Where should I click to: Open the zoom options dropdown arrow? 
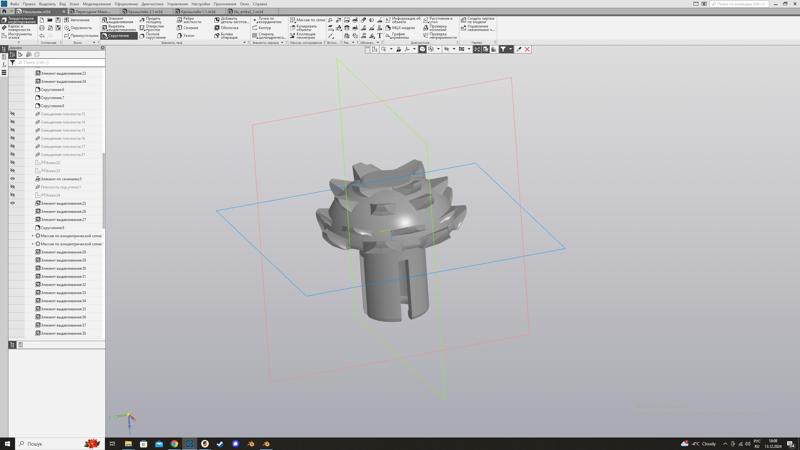(391, 49)
